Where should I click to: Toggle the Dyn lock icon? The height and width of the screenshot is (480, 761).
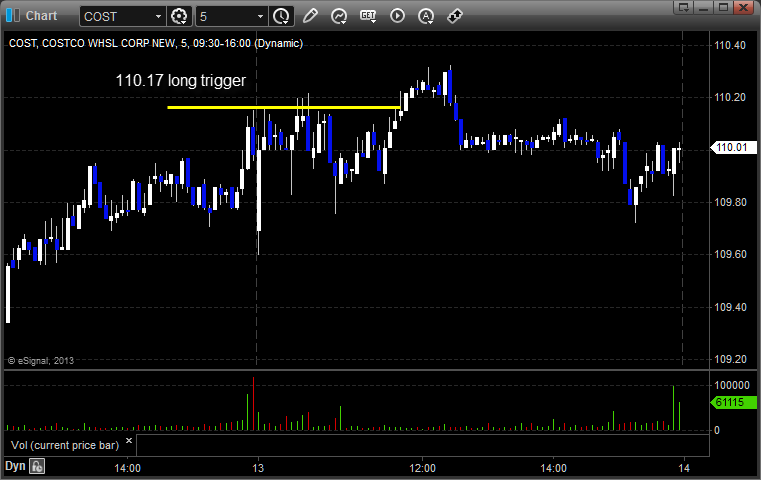coord(37,466)
